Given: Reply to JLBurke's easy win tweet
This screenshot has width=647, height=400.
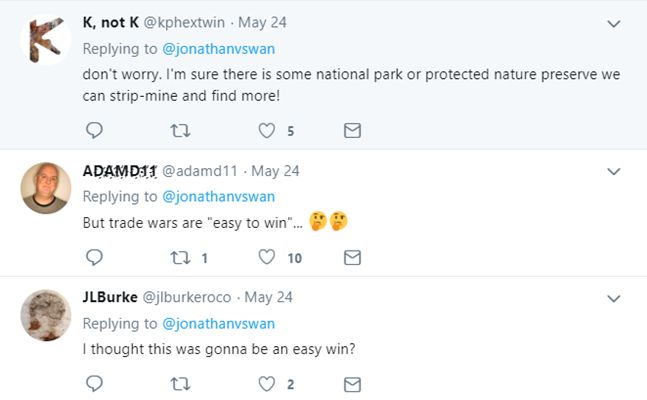Looking at the screenshot, I should pos(94,383).
